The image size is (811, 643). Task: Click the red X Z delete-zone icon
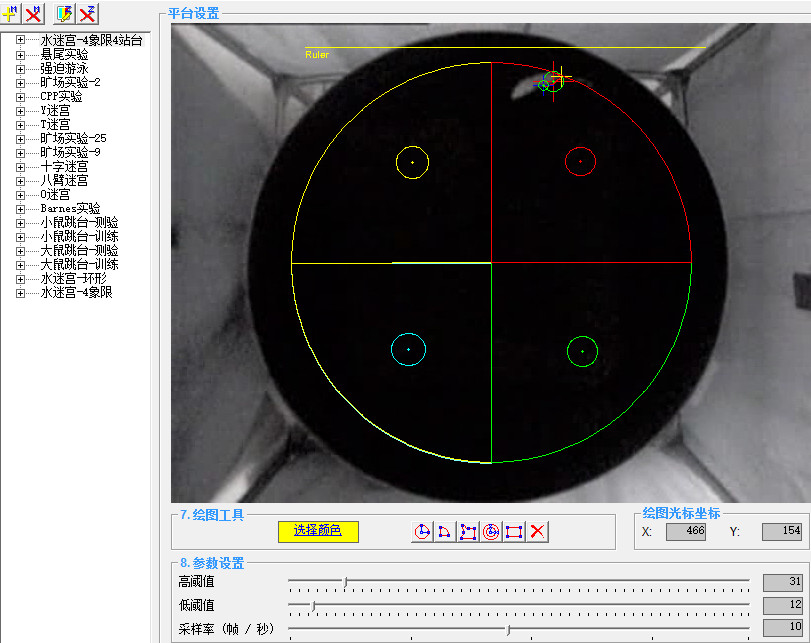(x=88, y=13)
